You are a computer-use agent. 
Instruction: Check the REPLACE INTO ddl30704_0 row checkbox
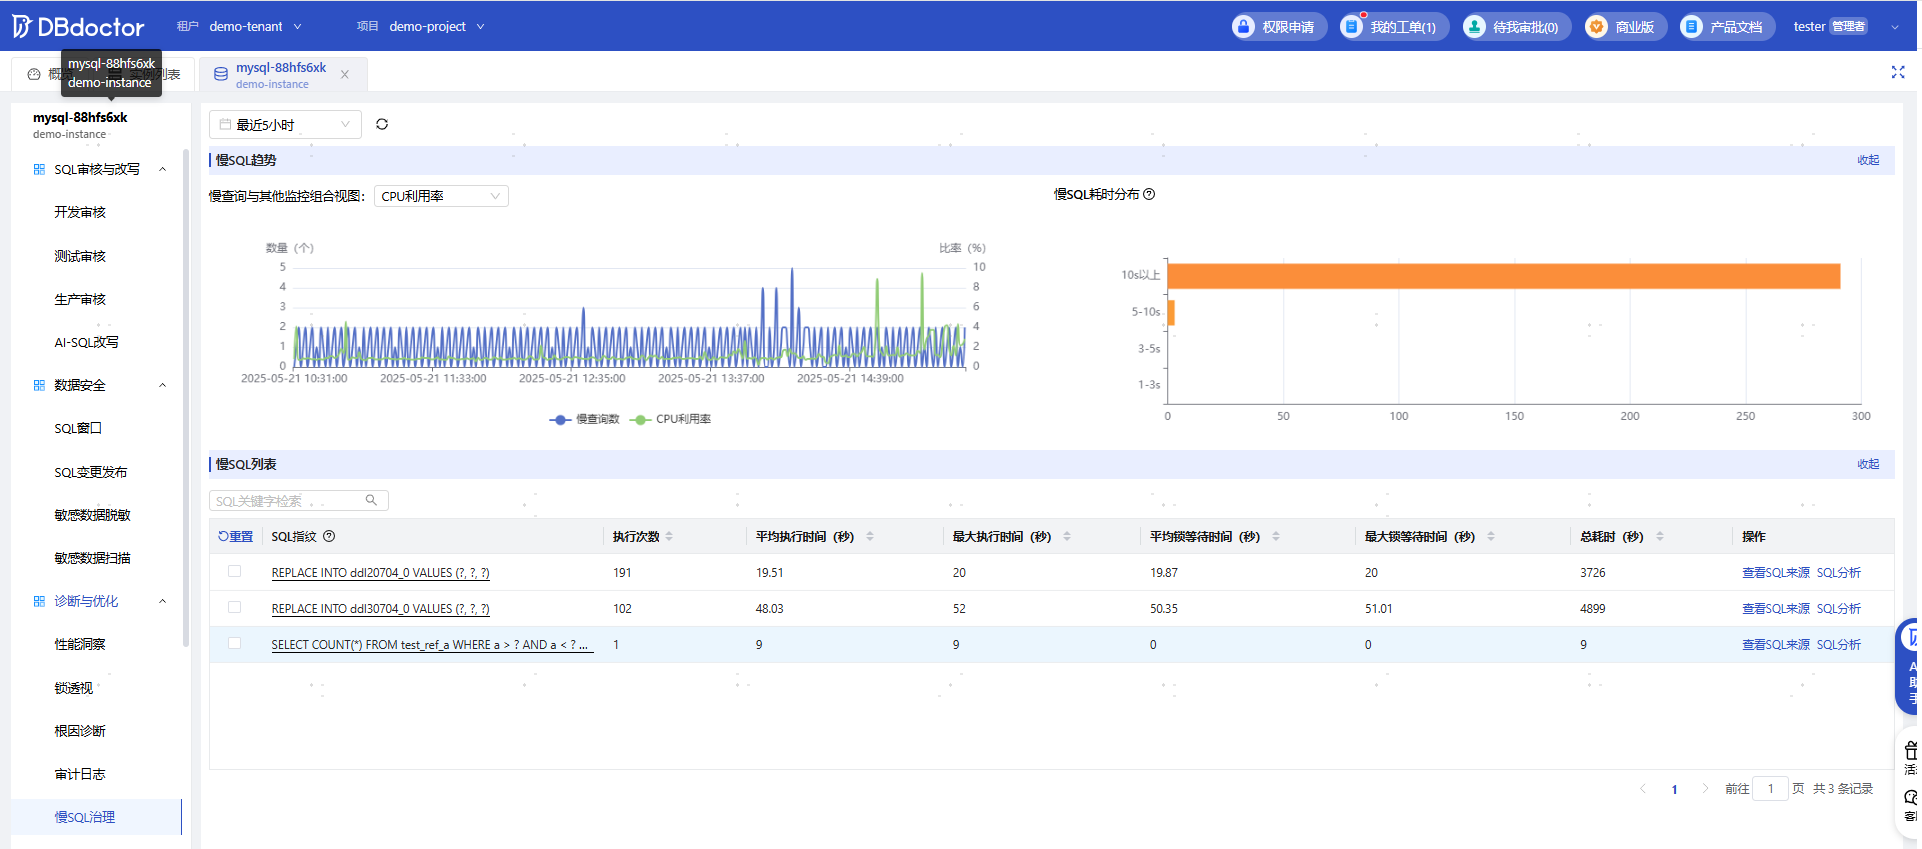235,608
